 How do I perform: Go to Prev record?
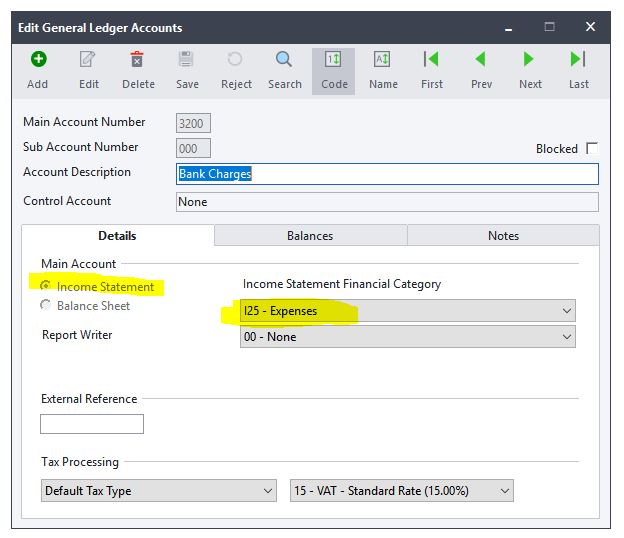pyautogui.click(x=481, y=60)
